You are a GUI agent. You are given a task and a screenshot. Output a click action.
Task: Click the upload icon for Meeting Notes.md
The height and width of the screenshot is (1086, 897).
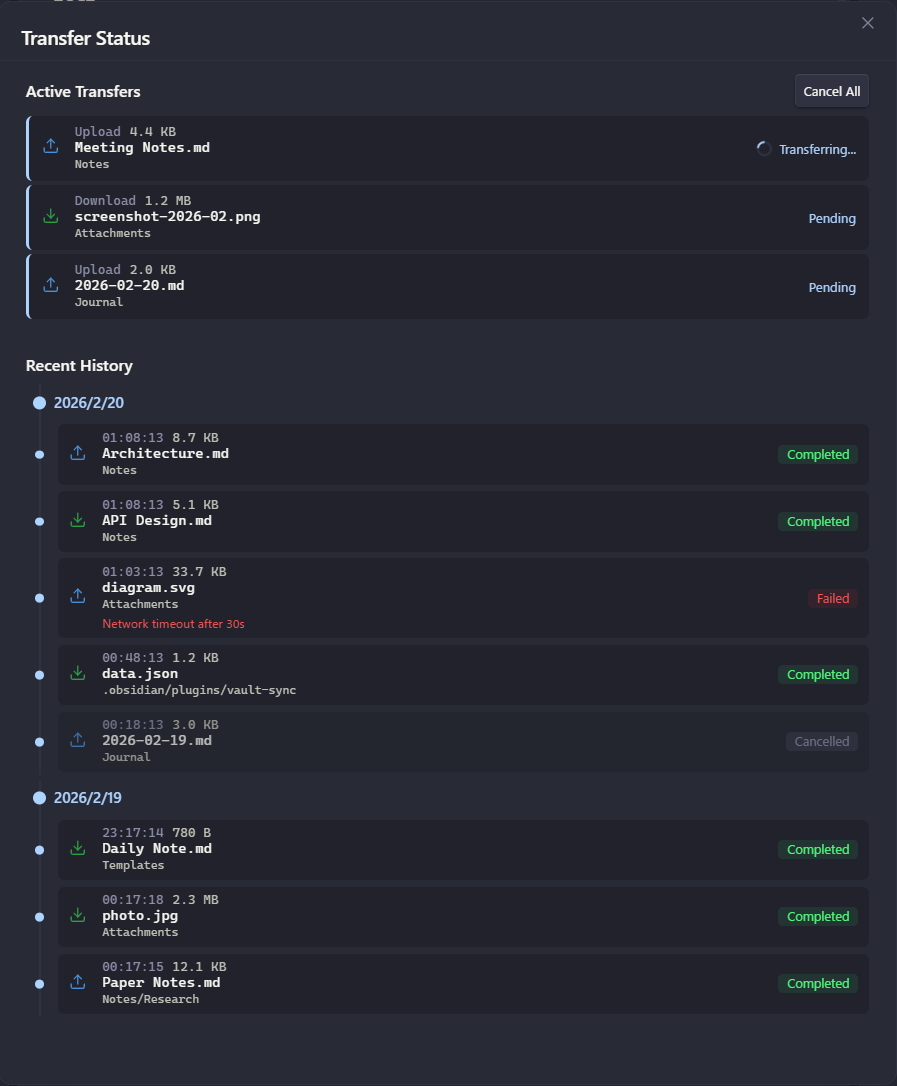pos(51,147)
